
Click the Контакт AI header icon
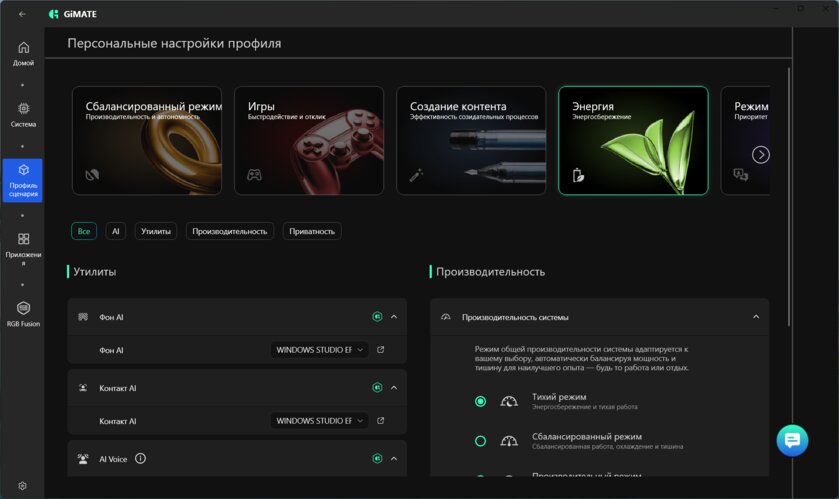pos(83,388)
